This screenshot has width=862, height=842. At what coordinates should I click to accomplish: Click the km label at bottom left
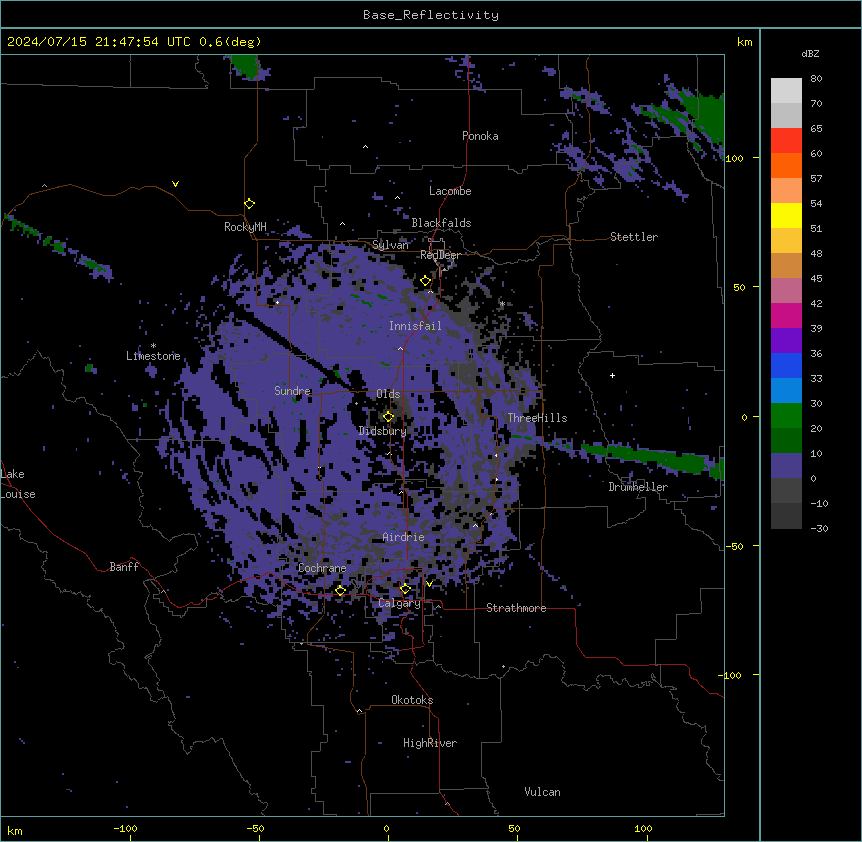coord(15,830)
